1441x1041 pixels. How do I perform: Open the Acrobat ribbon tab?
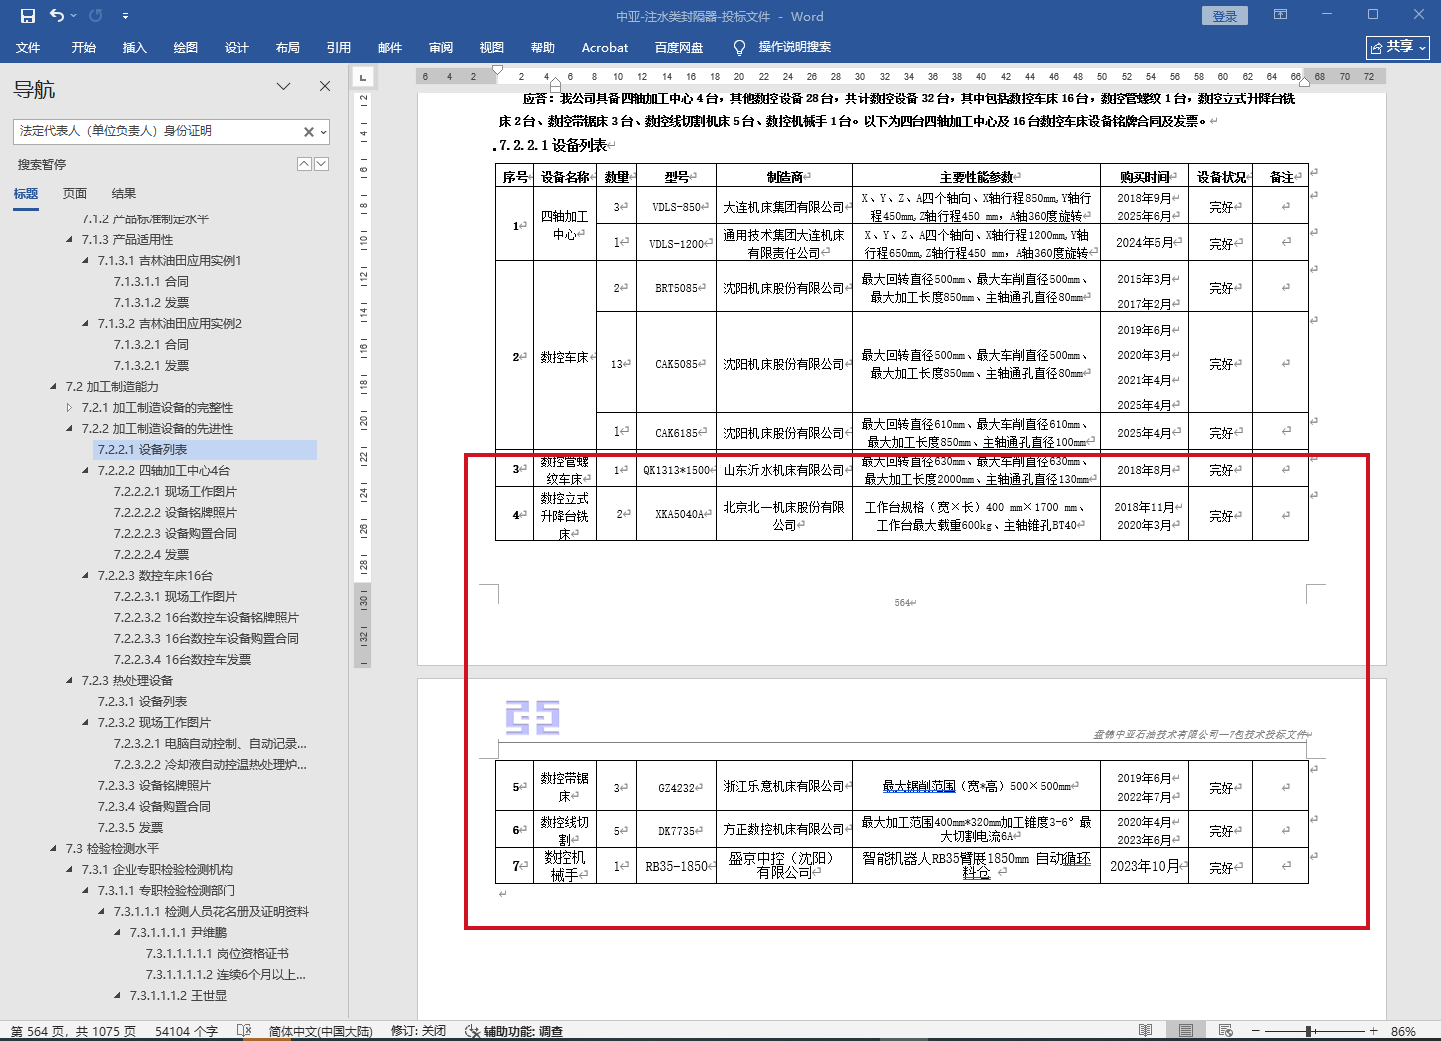(x=605, y=47)
